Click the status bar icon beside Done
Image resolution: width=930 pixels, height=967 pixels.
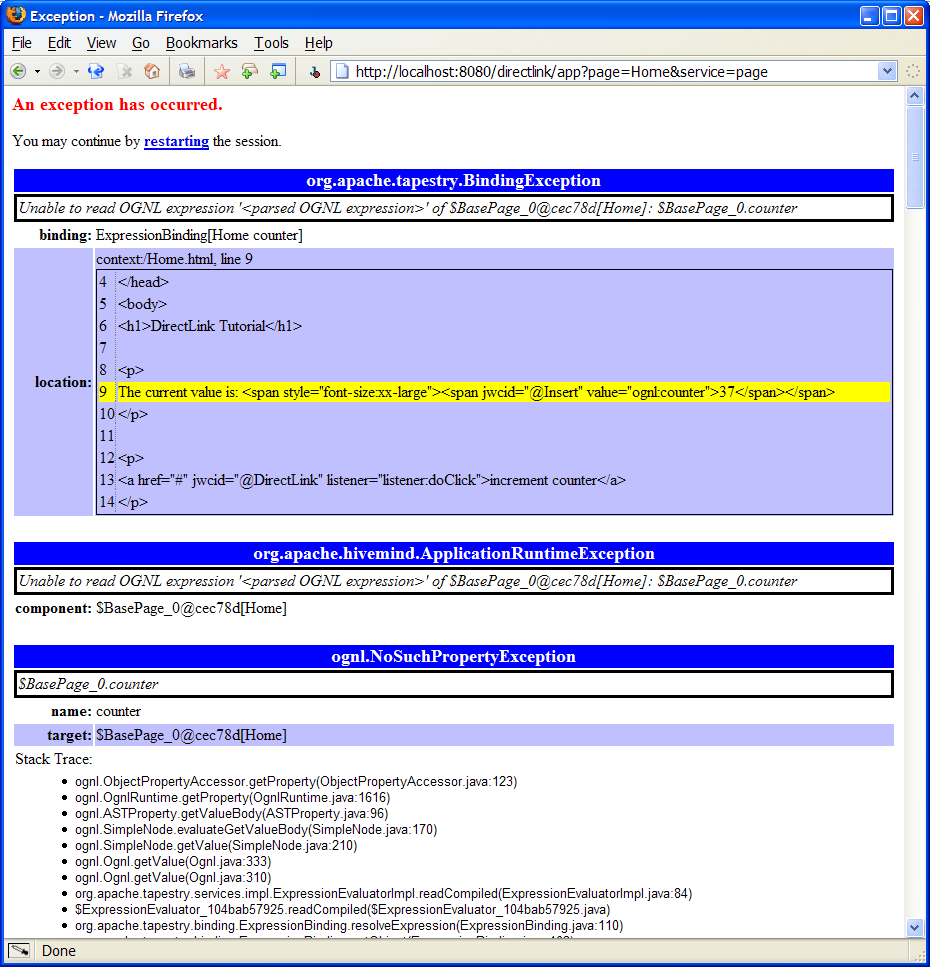pos(18,950)
